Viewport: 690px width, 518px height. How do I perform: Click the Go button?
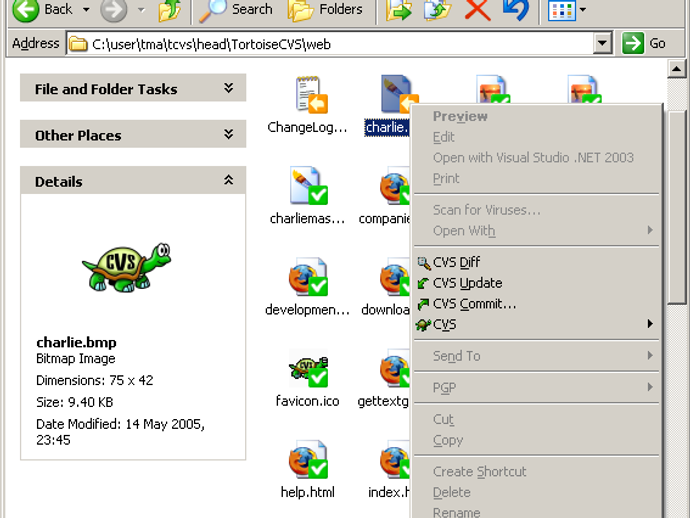tap(643, 43)
